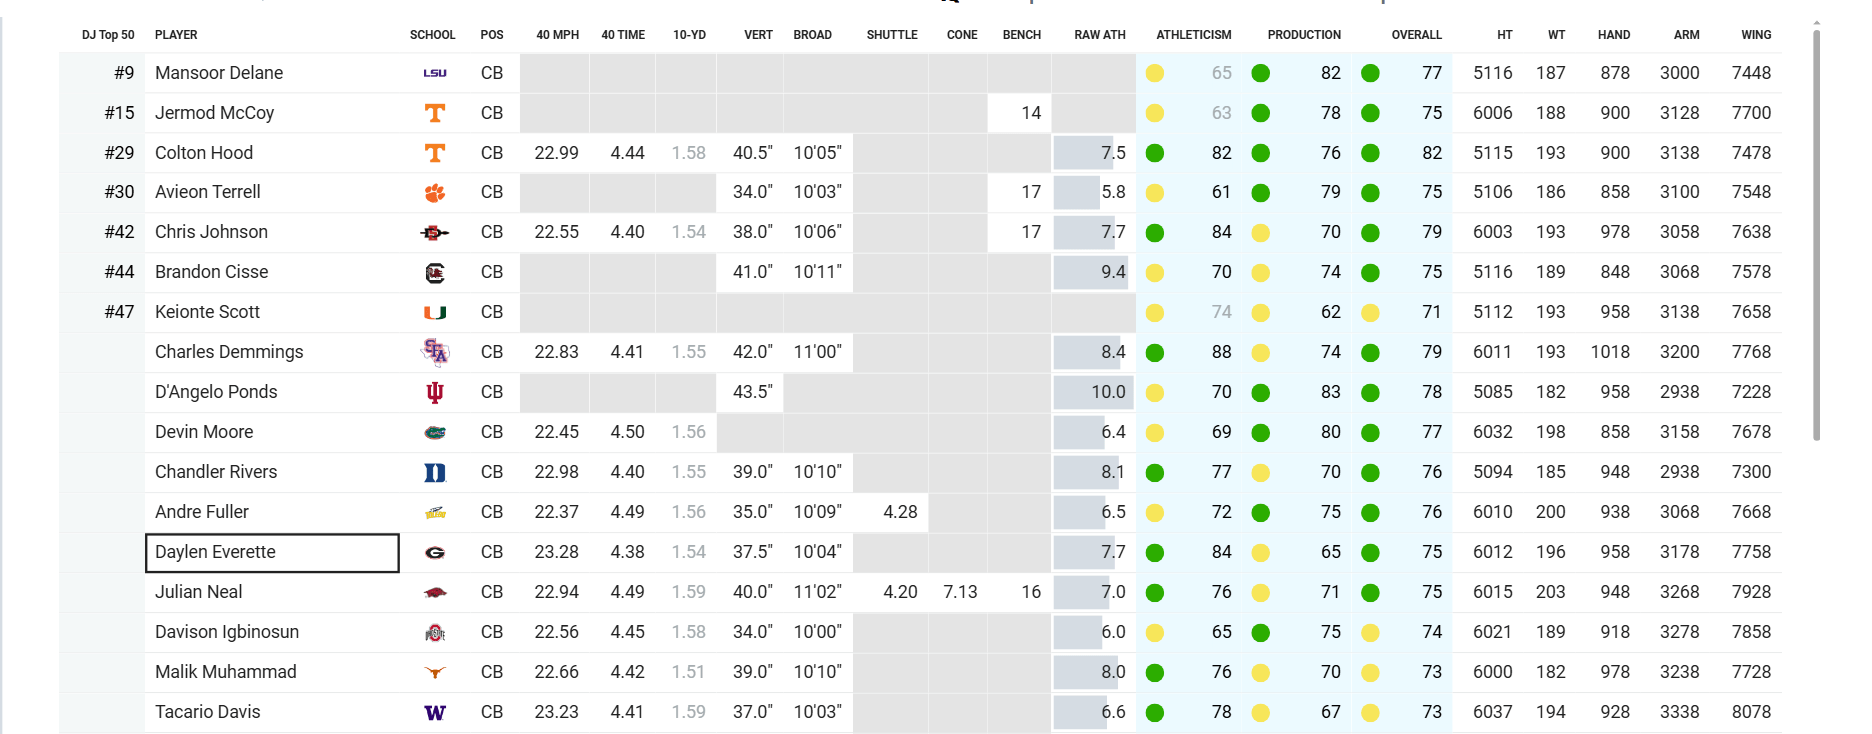Click the ATHLETICISM column header
Viewport: 1872px width, 734px height.
click(x=1193, y=35)
